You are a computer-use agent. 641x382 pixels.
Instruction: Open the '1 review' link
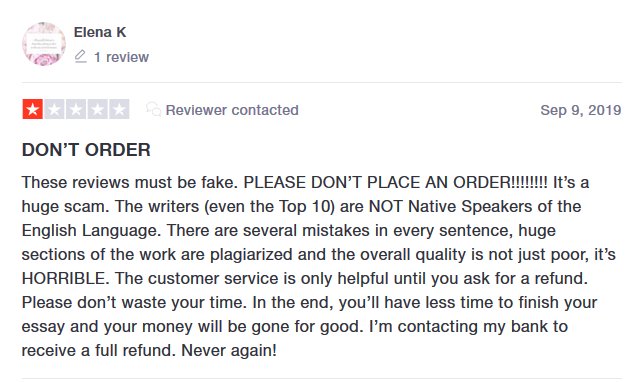121,57
